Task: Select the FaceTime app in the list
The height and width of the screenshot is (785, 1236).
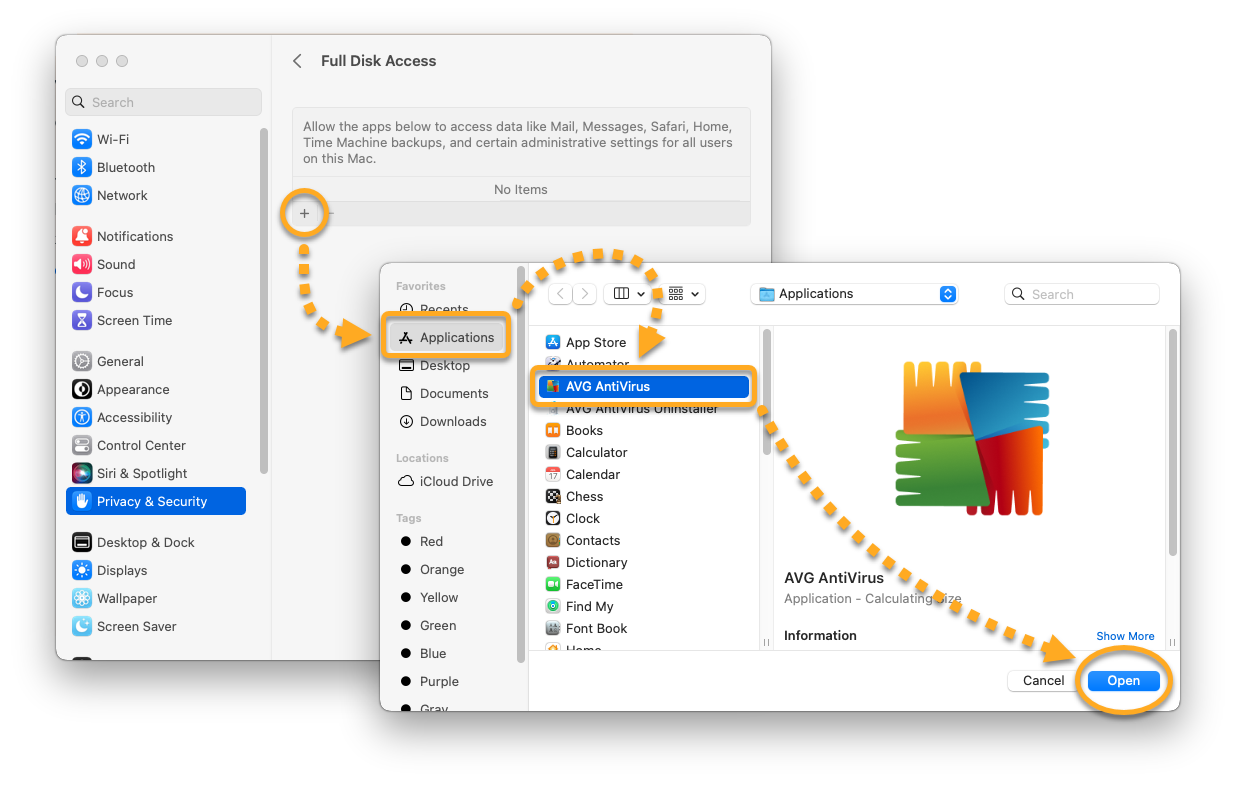Action: (x=594, y=584)
